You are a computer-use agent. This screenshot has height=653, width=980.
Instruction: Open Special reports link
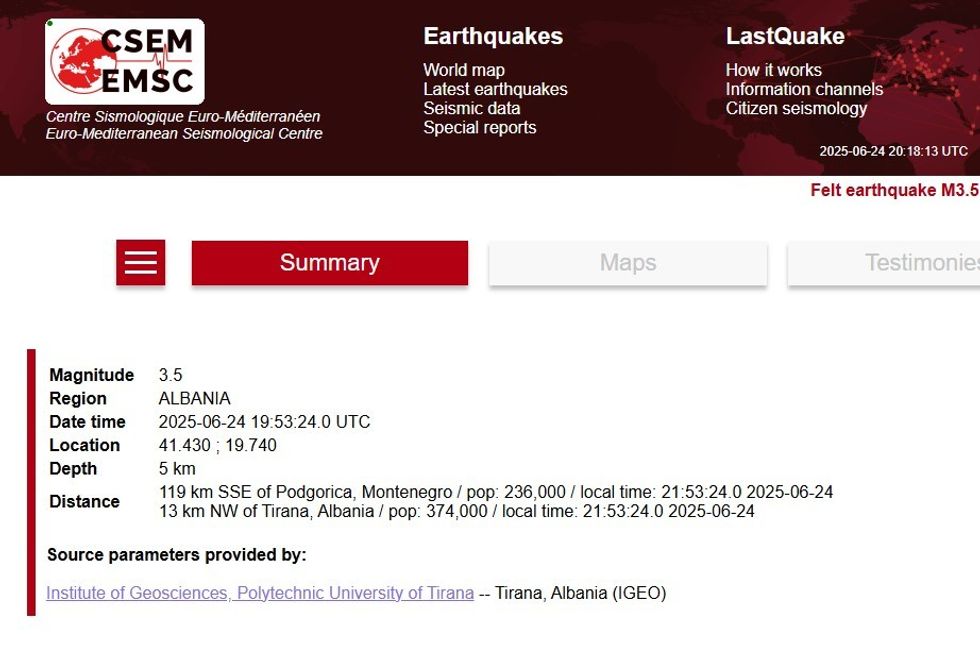479,127
